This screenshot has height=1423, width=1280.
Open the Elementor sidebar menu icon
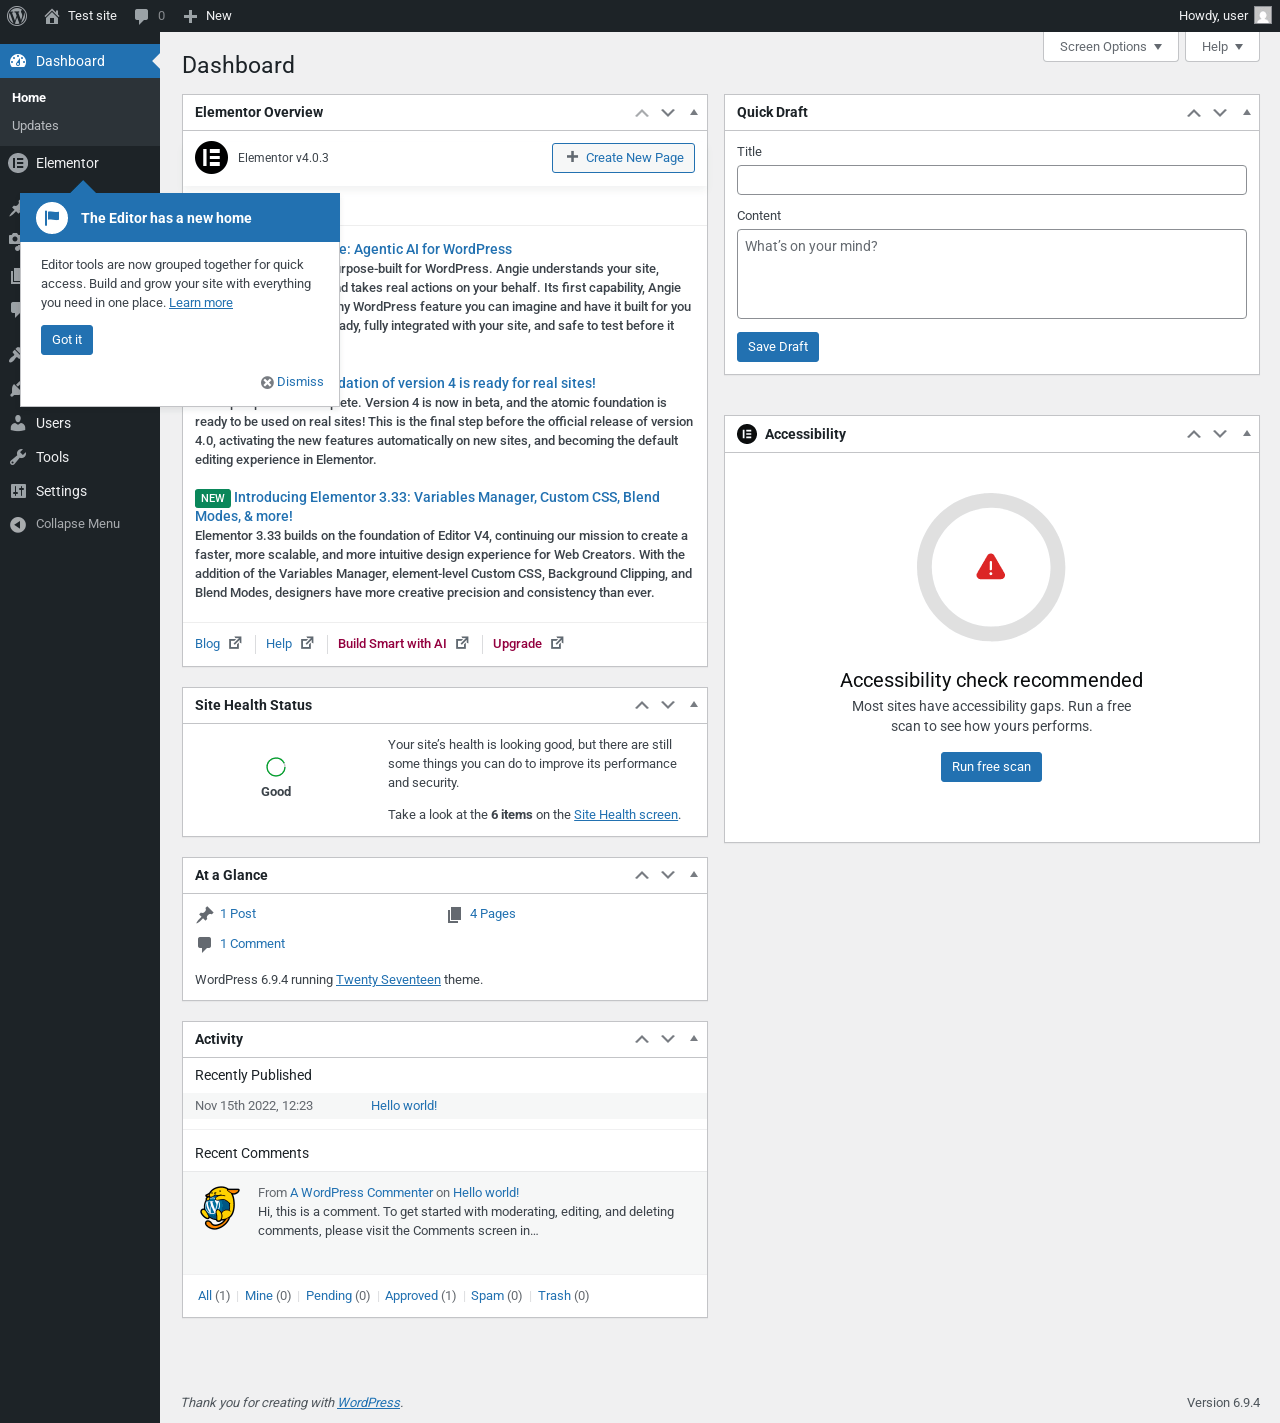[x=18, y=163]
